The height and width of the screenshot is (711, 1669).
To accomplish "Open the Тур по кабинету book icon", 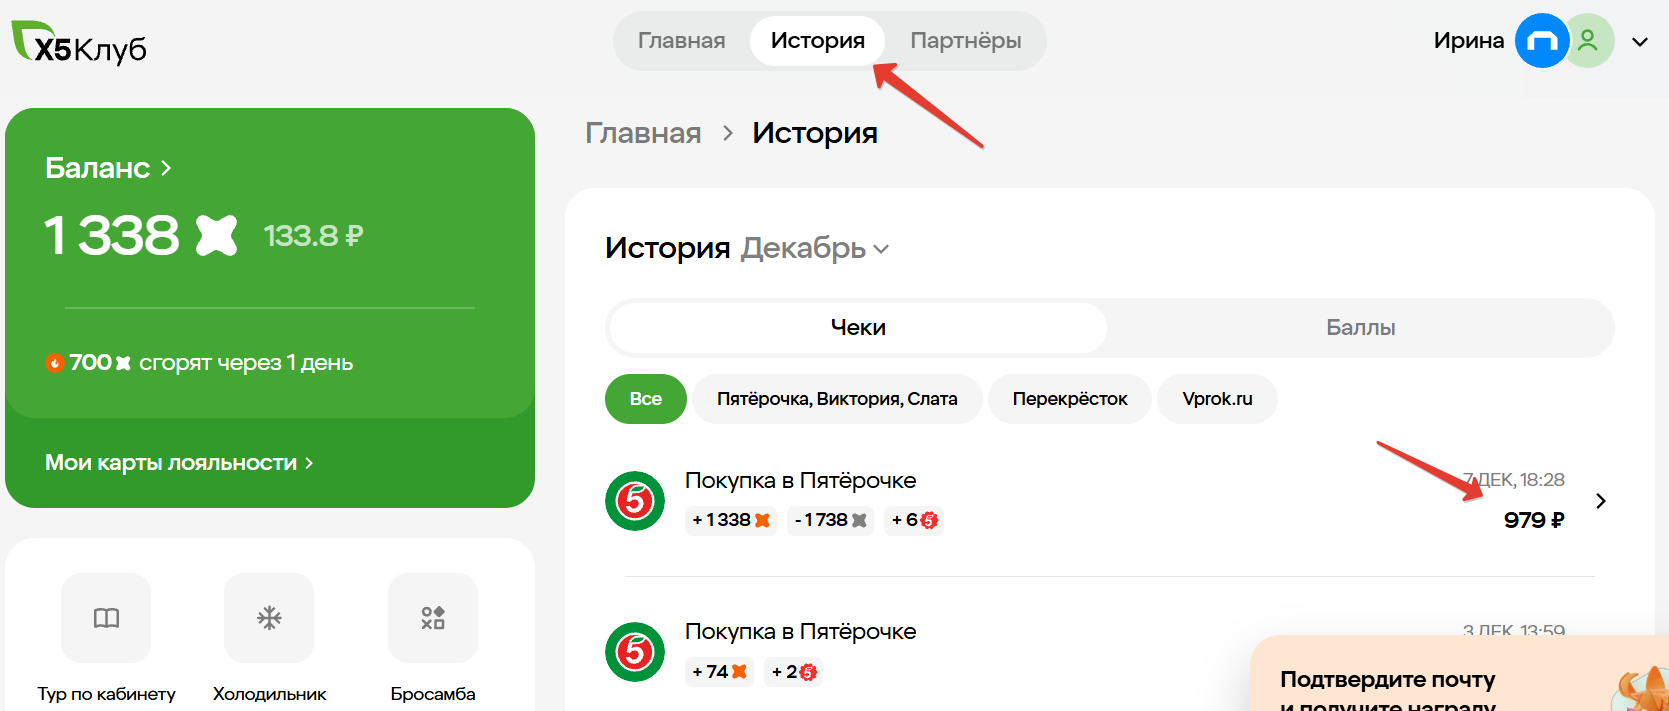I will [x=106, y=618].
